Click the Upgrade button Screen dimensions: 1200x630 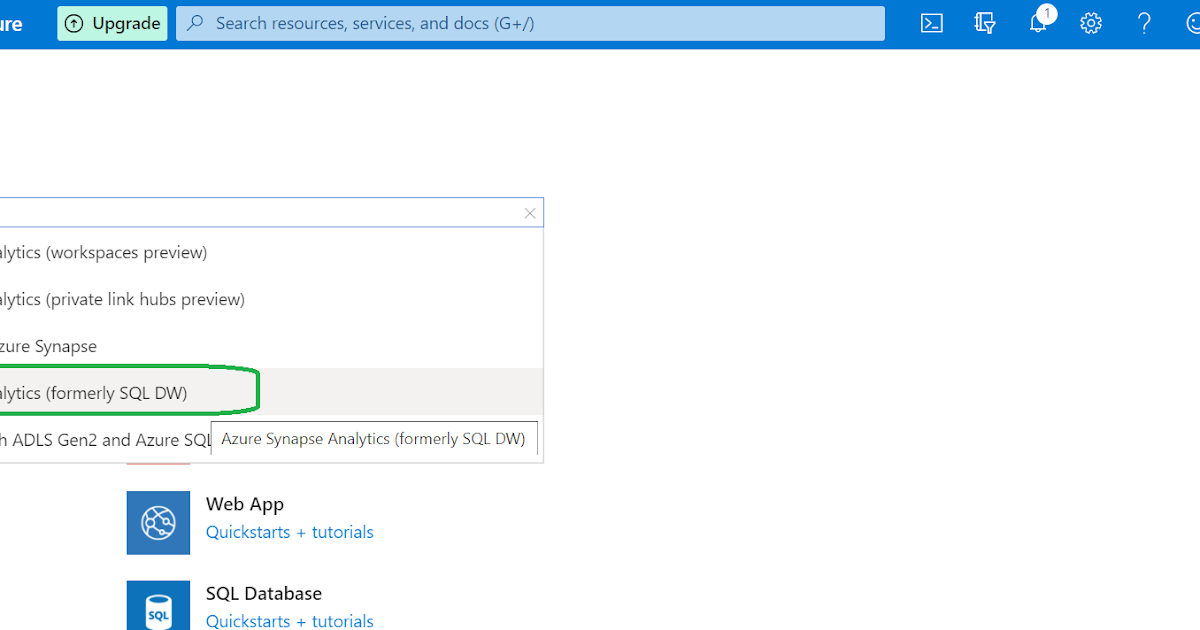(112, 22)
